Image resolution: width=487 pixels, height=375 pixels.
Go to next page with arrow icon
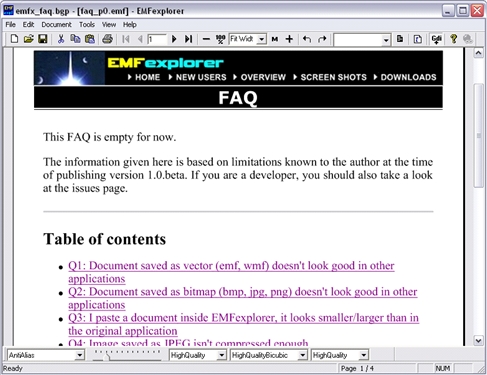(174, 39)
